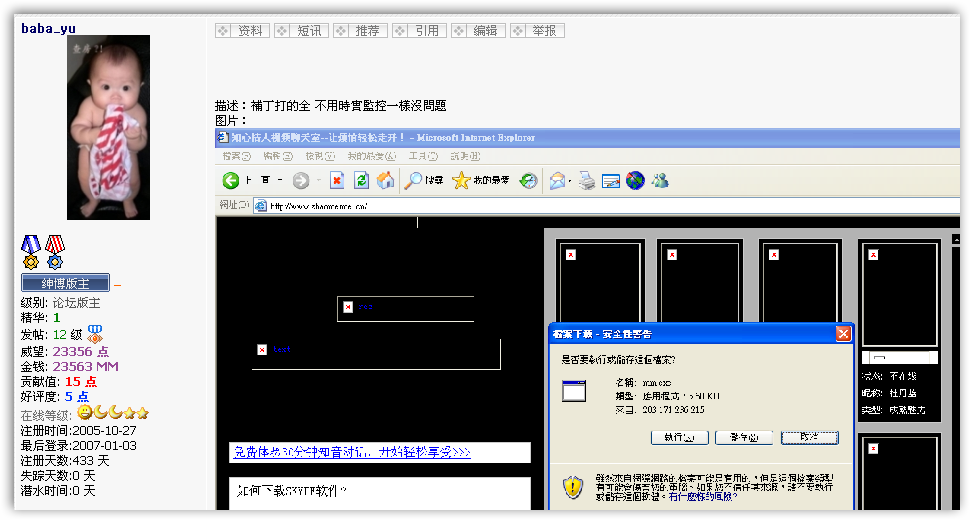
Task: Close the security warning download dialog
Action: tap(843, 334)
